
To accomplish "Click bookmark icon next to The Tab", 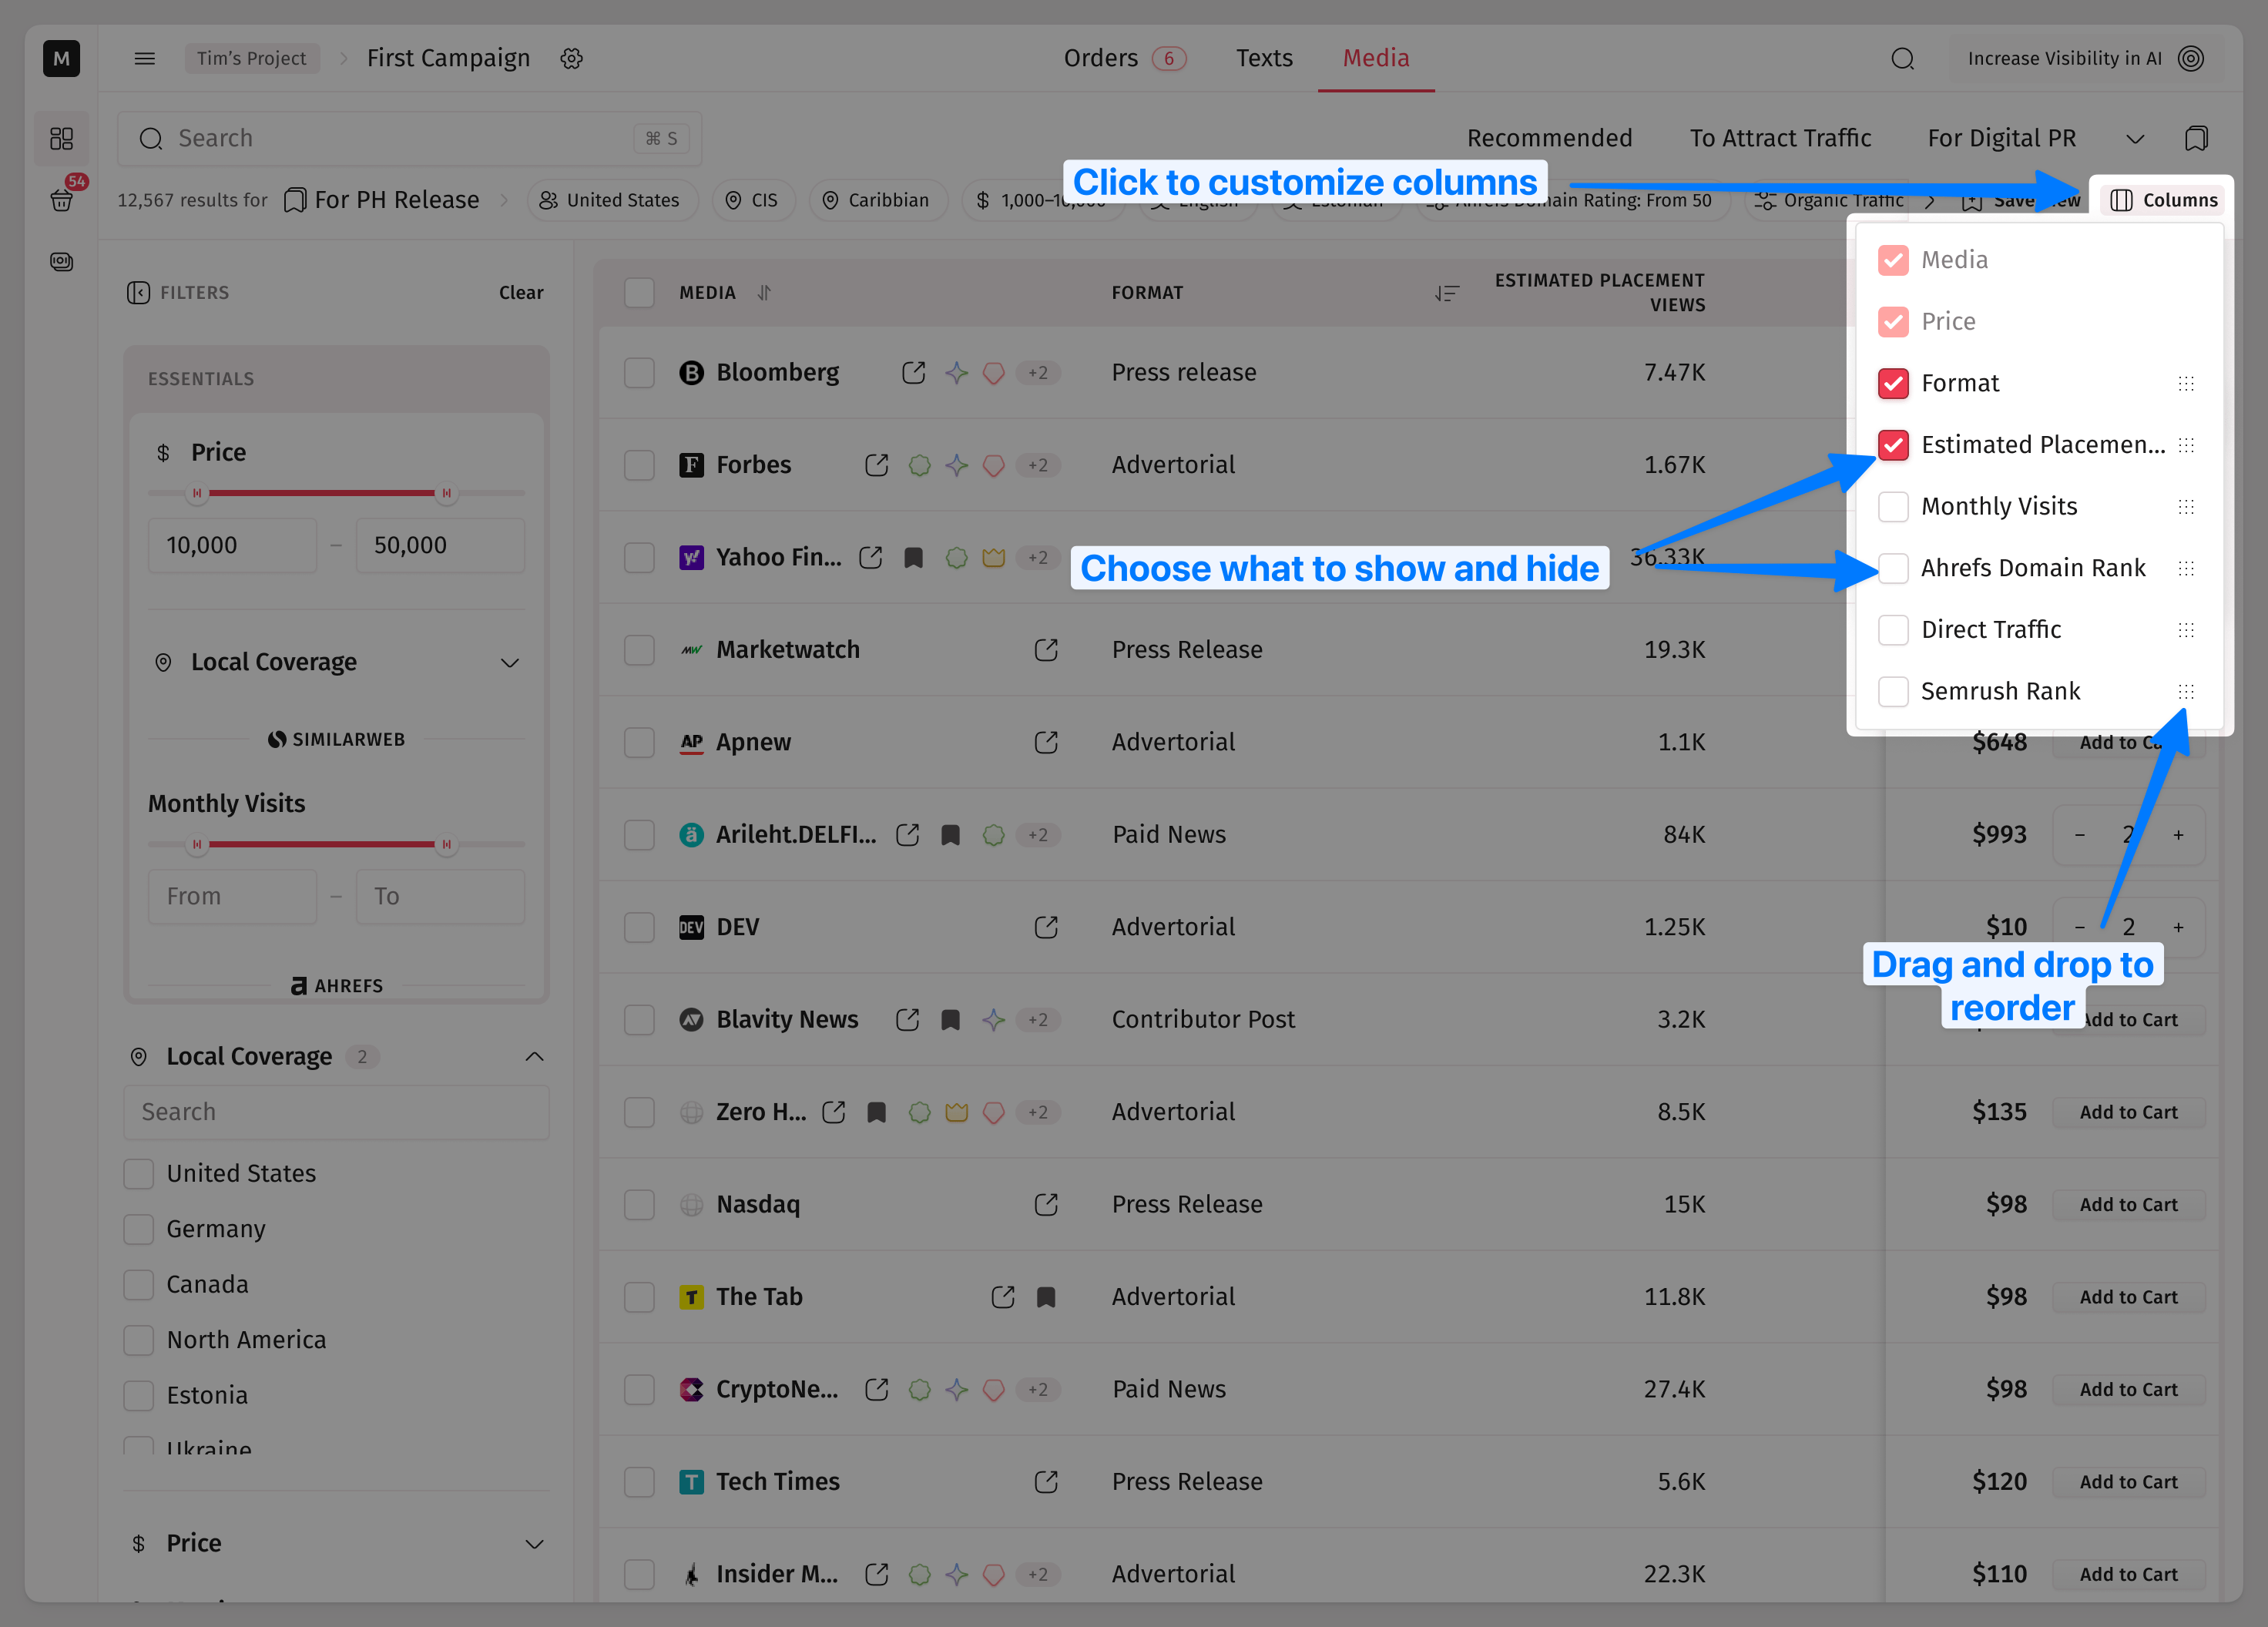I will point(1046,1297).
